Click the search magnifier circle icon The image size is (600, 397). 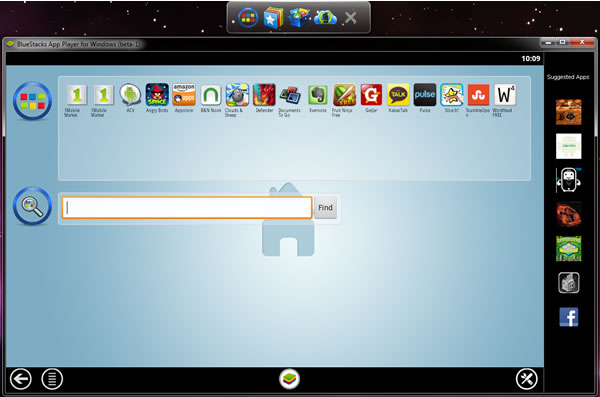tap(33, 206)
